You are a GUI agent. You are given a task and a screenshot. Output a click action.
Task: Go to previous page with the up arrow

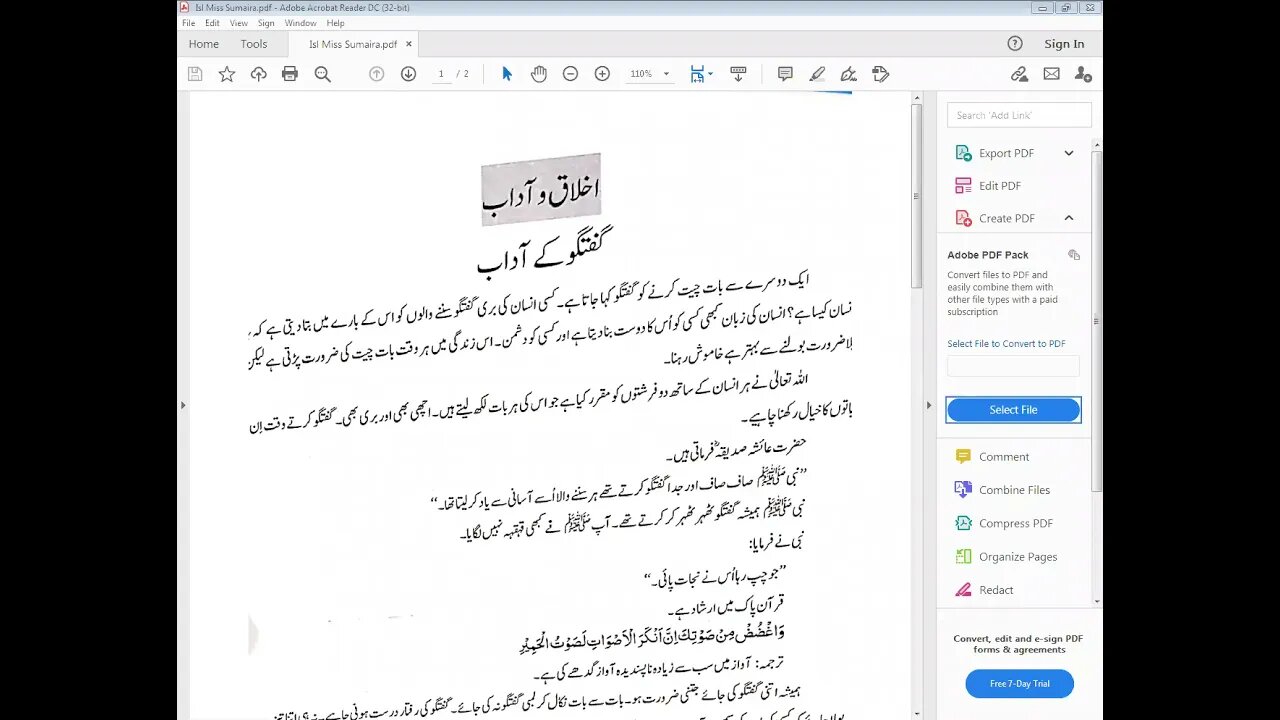[376, 74]
